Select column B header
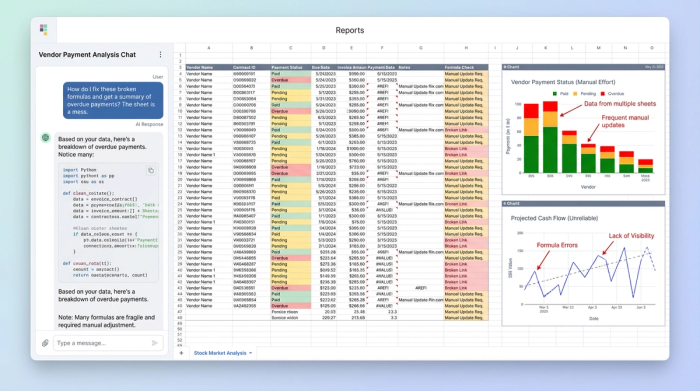This screenshot has width=700, height=391. pos(251,48)
